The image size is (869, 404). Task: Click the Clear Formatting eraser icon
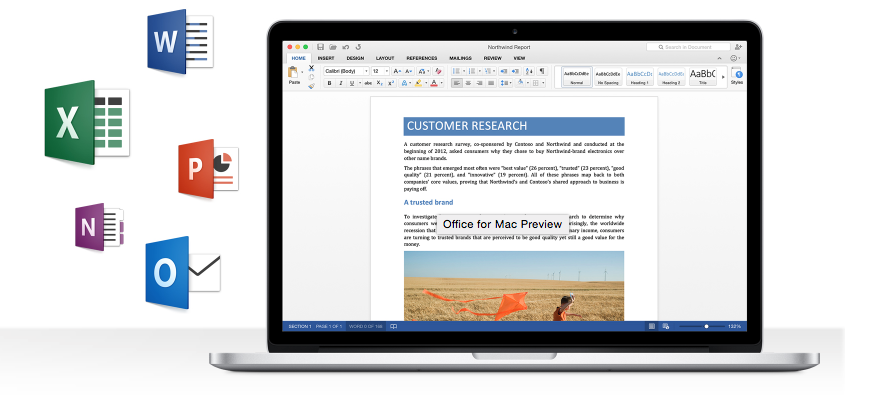coord(438,71)
